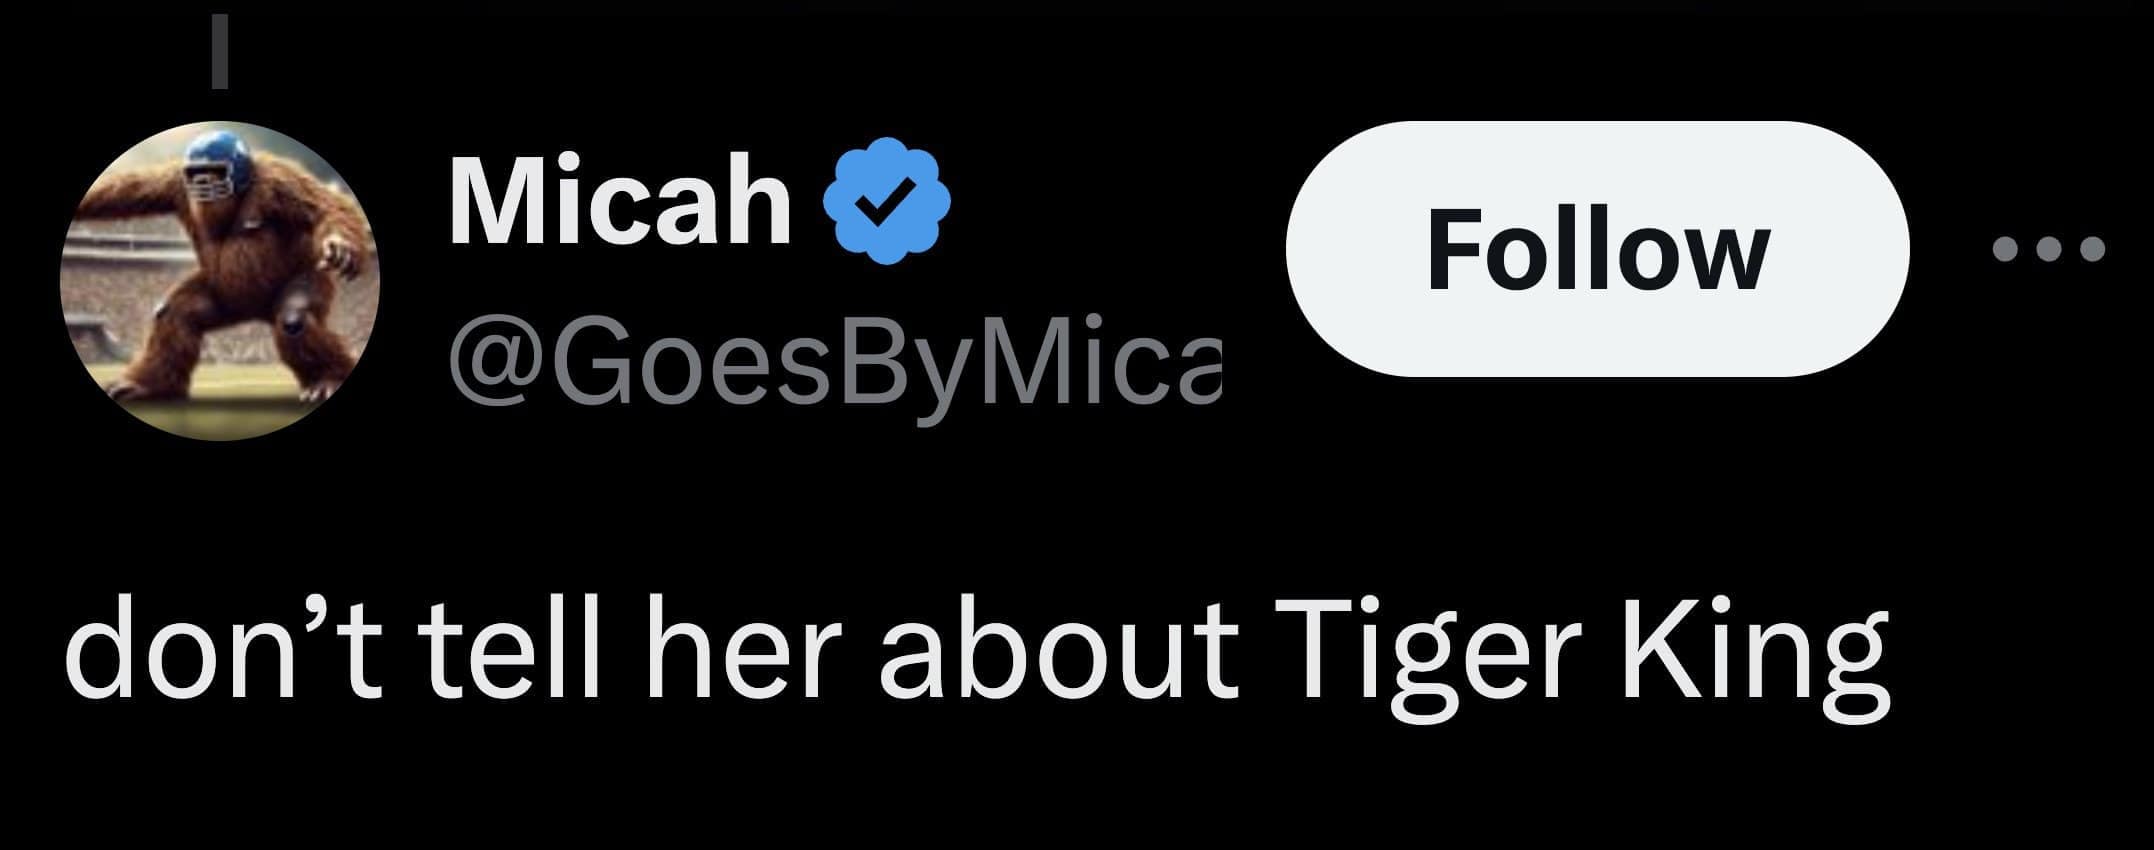Open the three-dot more options menu
2154x850 pixels.
click(x=2047, y=248)
